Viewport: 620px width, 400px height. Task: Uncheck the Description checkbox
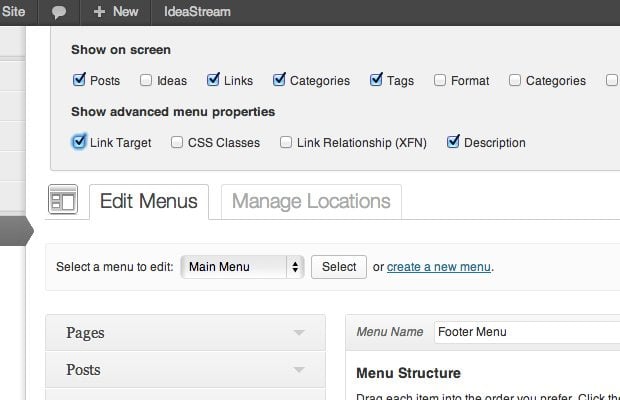point(453,142)
